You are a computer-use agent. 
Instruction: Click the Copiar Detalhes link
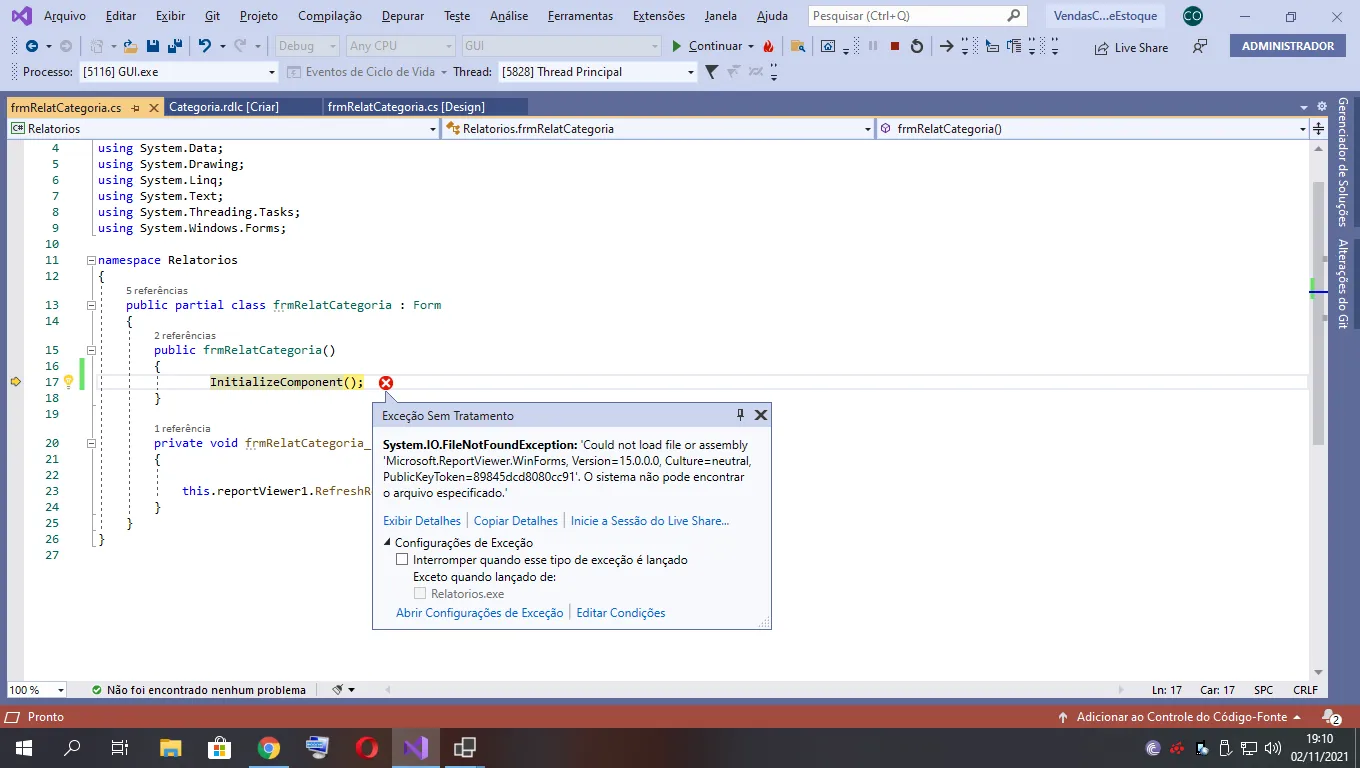pyautogui.click(x=515, y=521)
